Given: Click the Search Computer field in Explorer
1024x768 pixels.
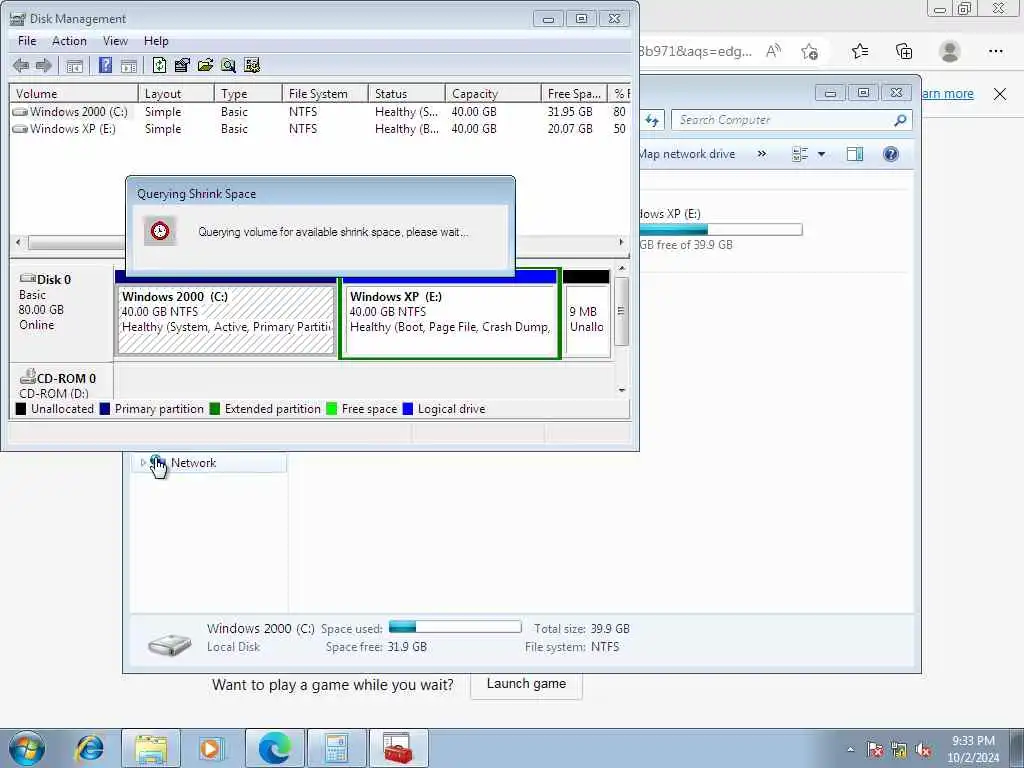Looking at the screenshot, I should pyautogui.click(x=784, y=120).
